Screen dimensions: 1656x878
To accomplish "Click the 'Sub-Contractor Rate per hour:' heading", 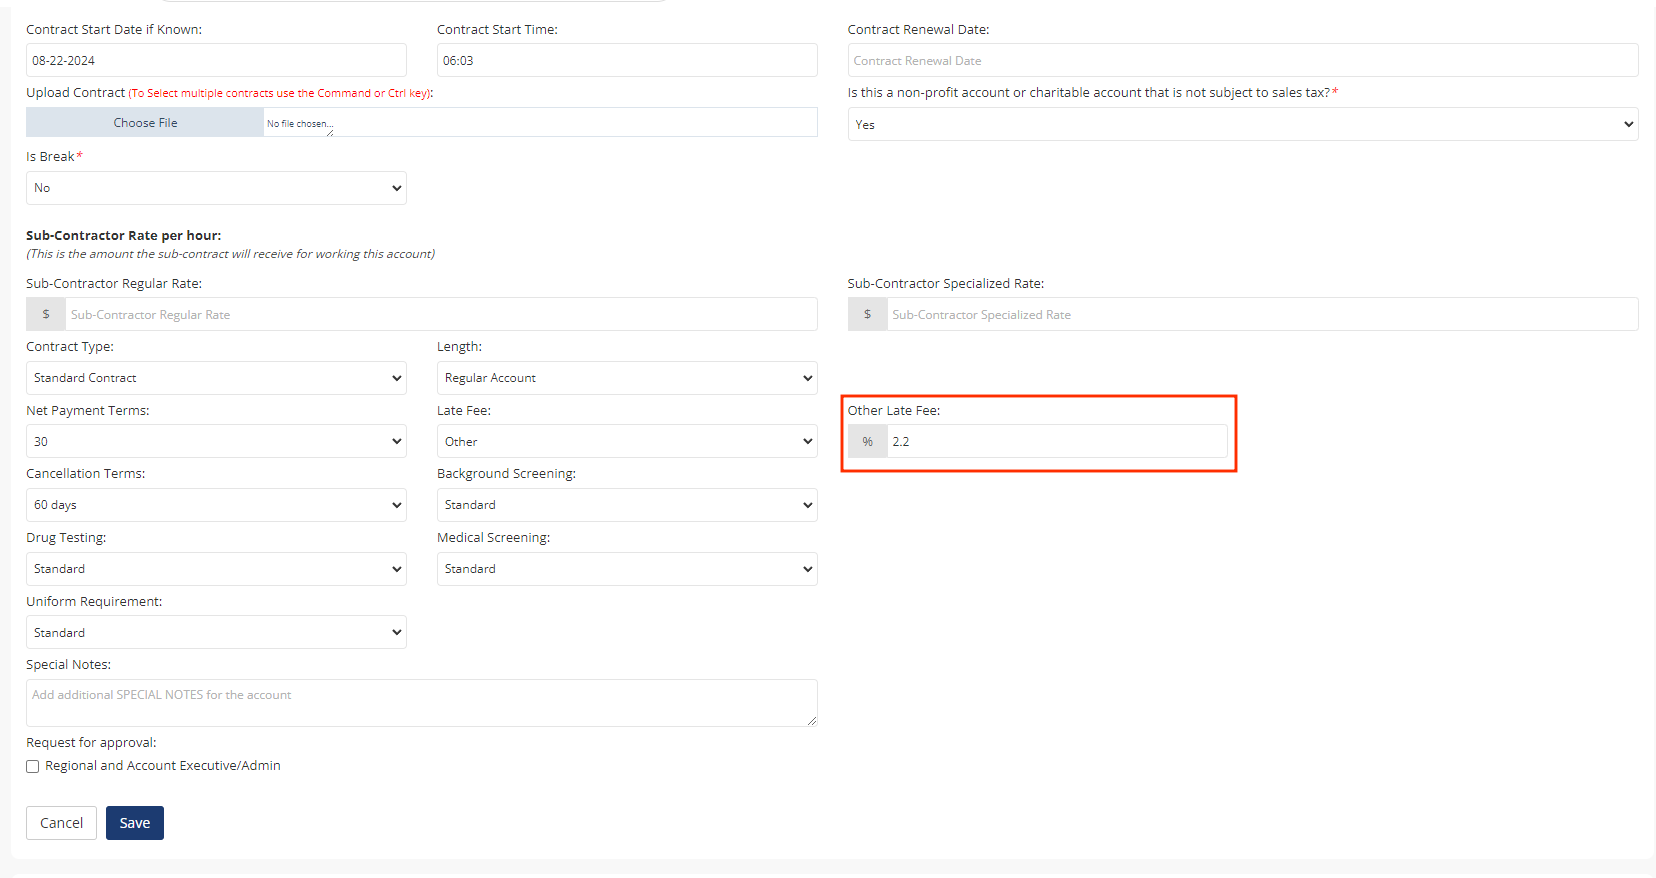I will [x=124, y=236].
